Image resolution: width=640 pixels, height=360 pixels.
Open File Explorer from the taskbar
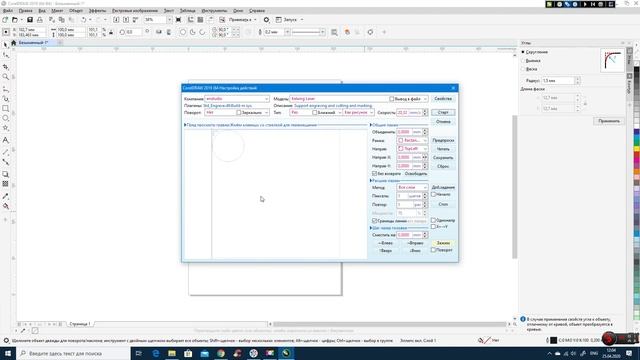pos(172,353)
